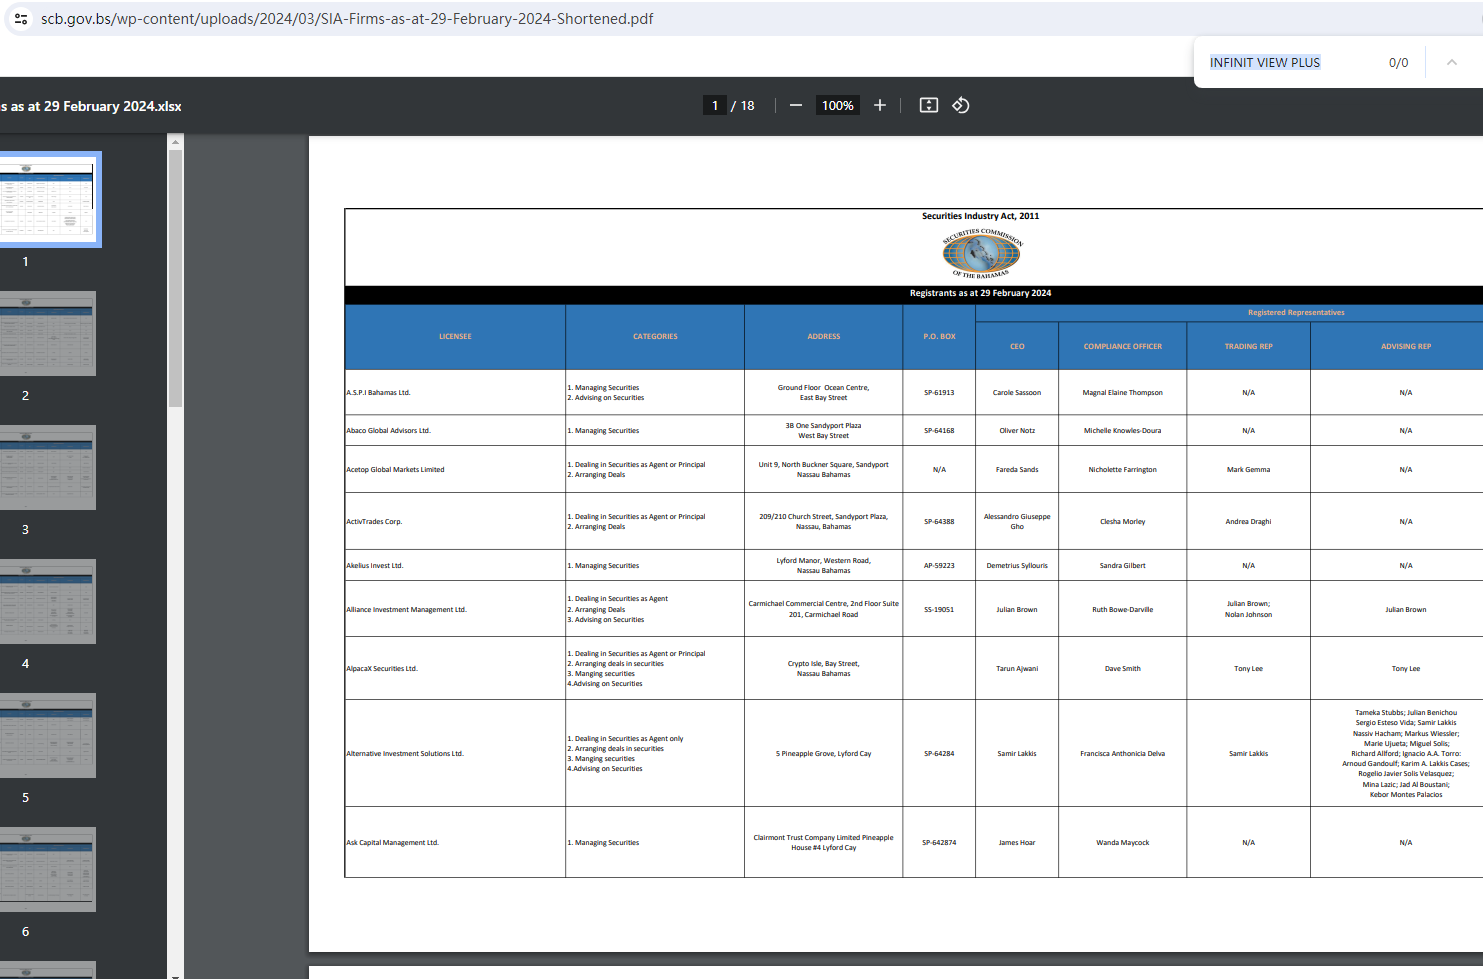Click the Securities Industry Act, 2011 title

980,216
